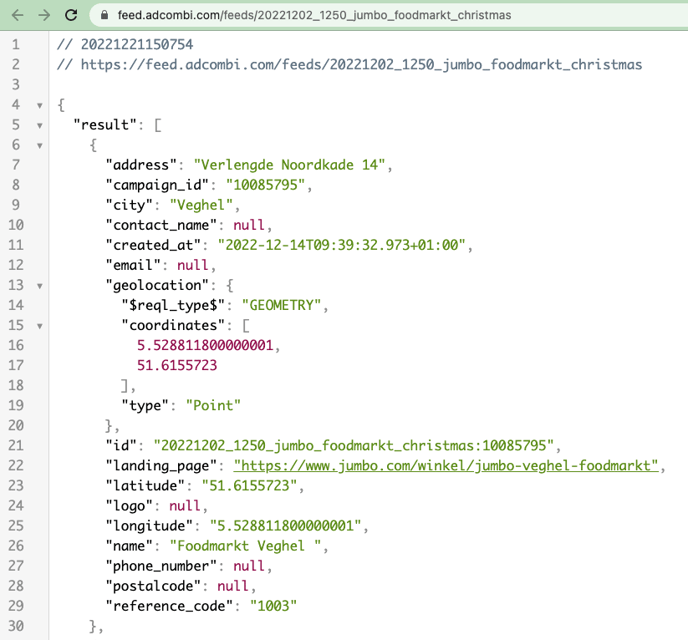Viewport: 688px width, 640px height.
Task: Click the "coordinates" key name
Action: pos(173,325)
